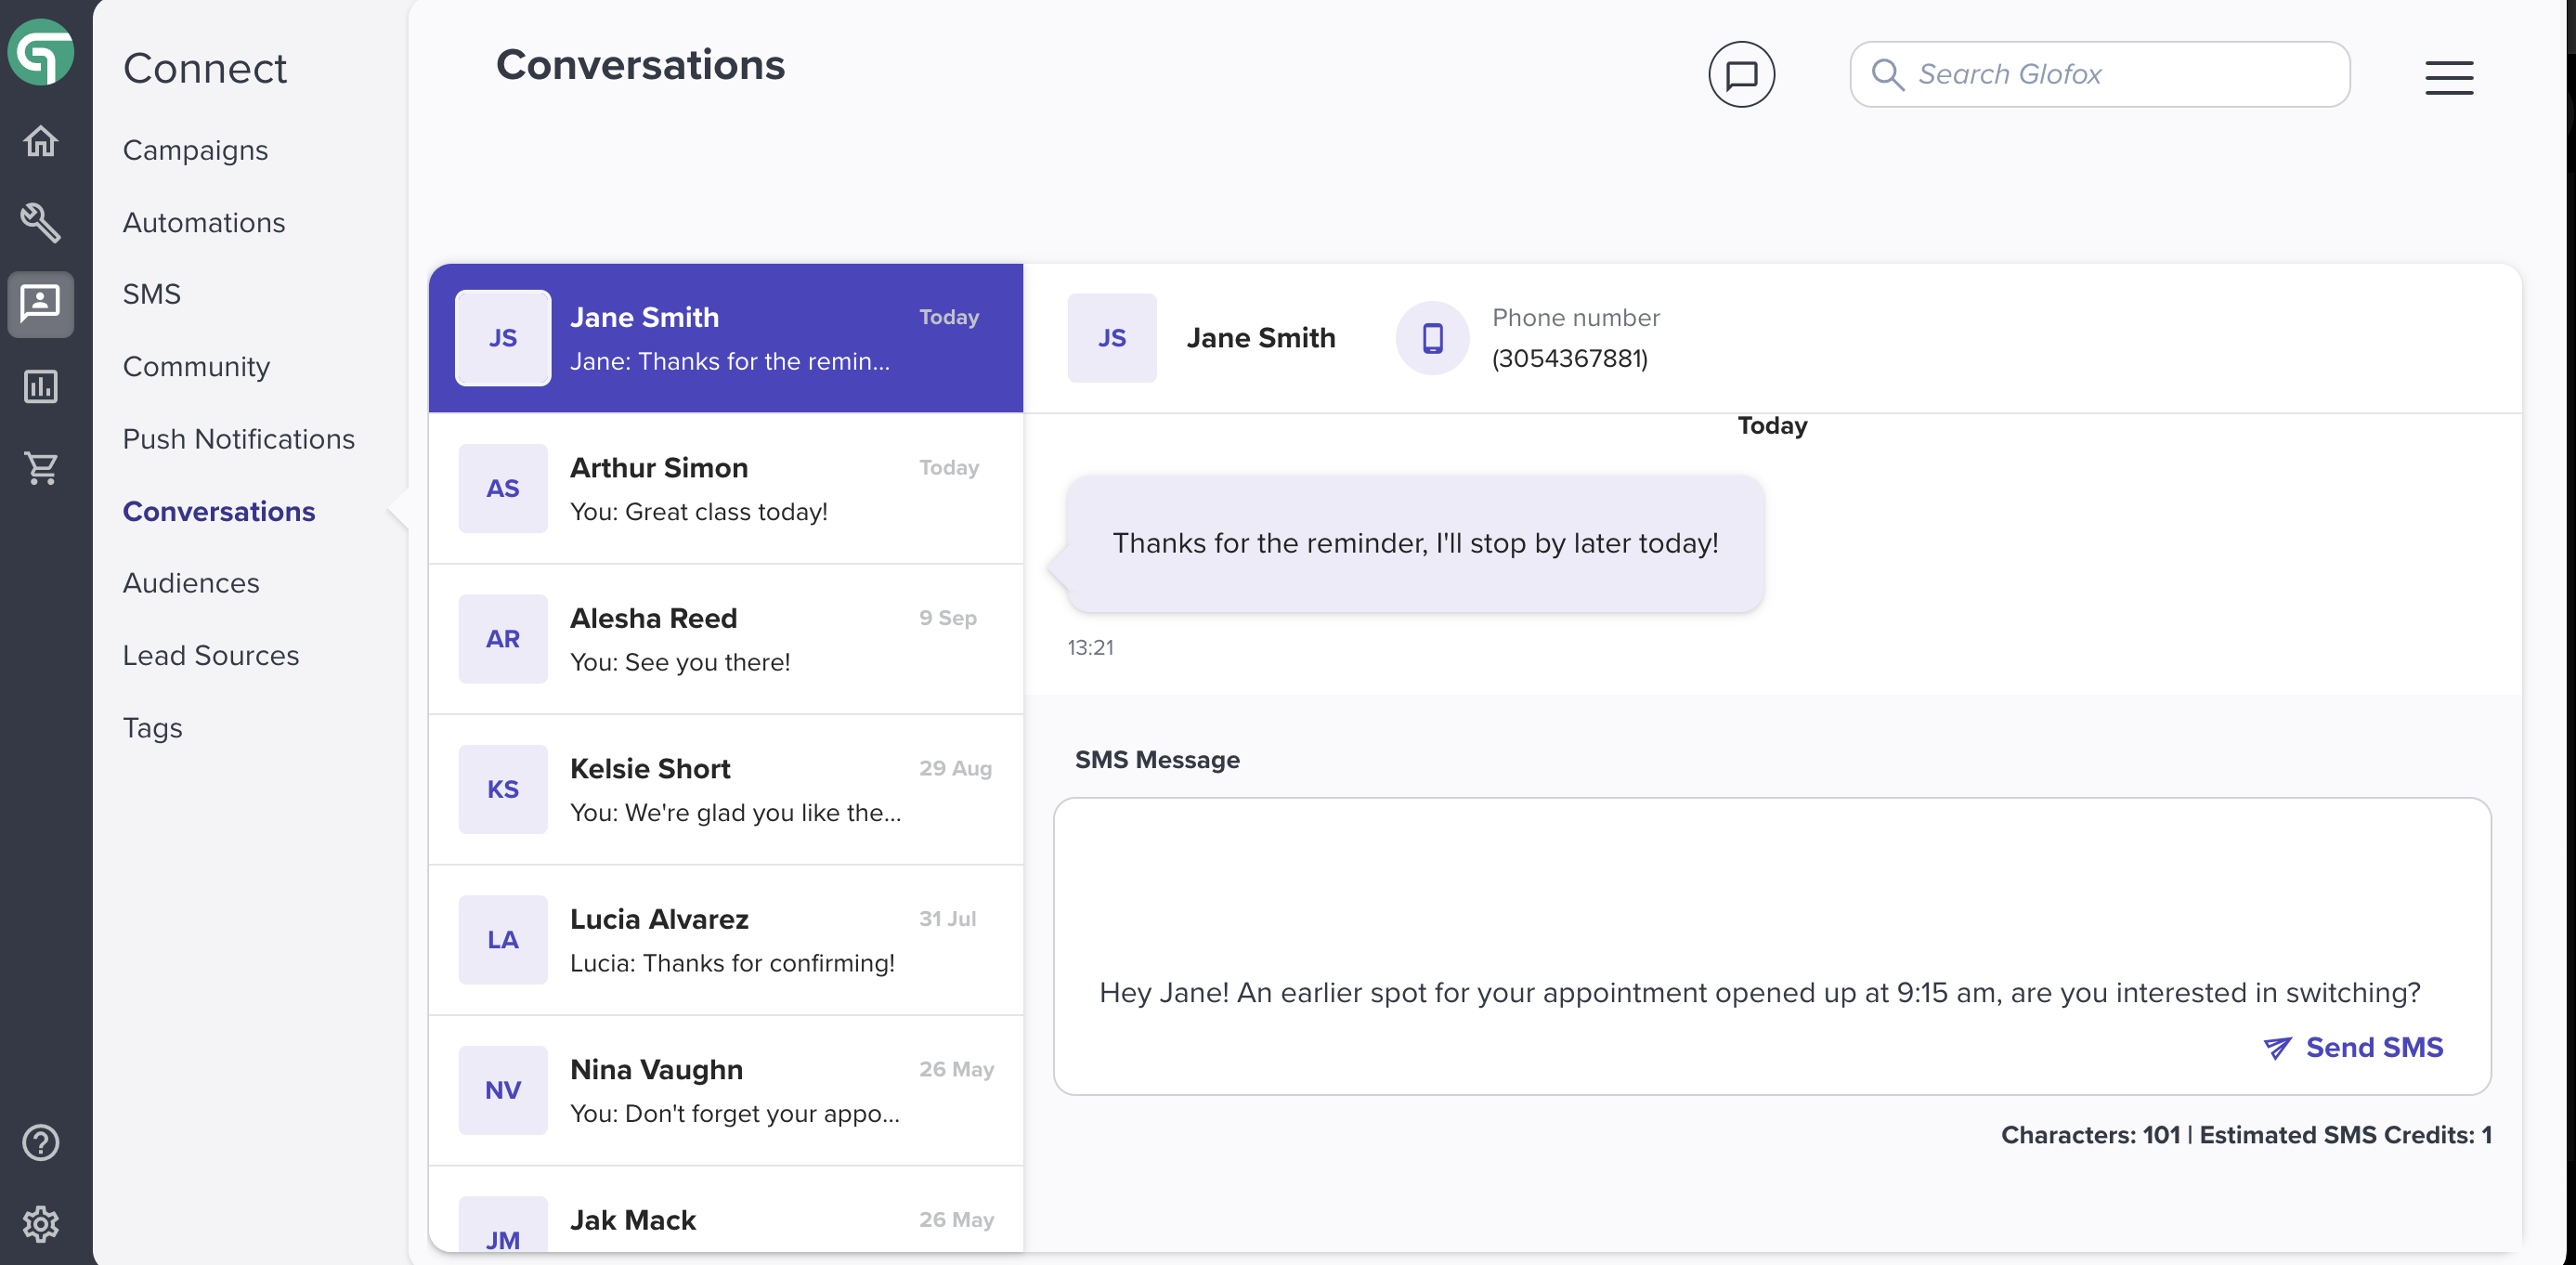Select Conversations in Connect menu
This screenshot has height=1265, width=2576.
[219, 511]
